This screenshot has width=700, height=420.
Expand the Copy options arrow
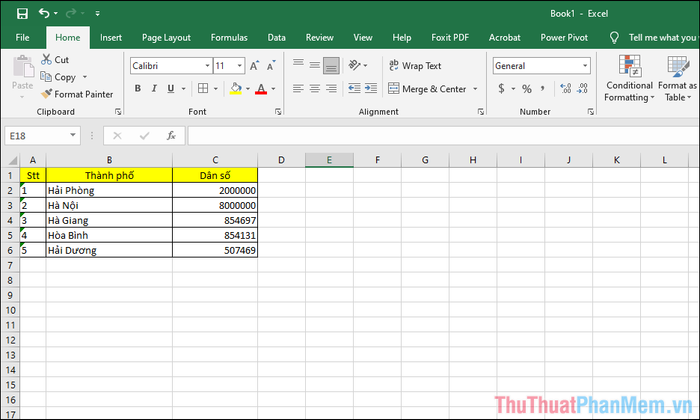click(x=85, y=77)
